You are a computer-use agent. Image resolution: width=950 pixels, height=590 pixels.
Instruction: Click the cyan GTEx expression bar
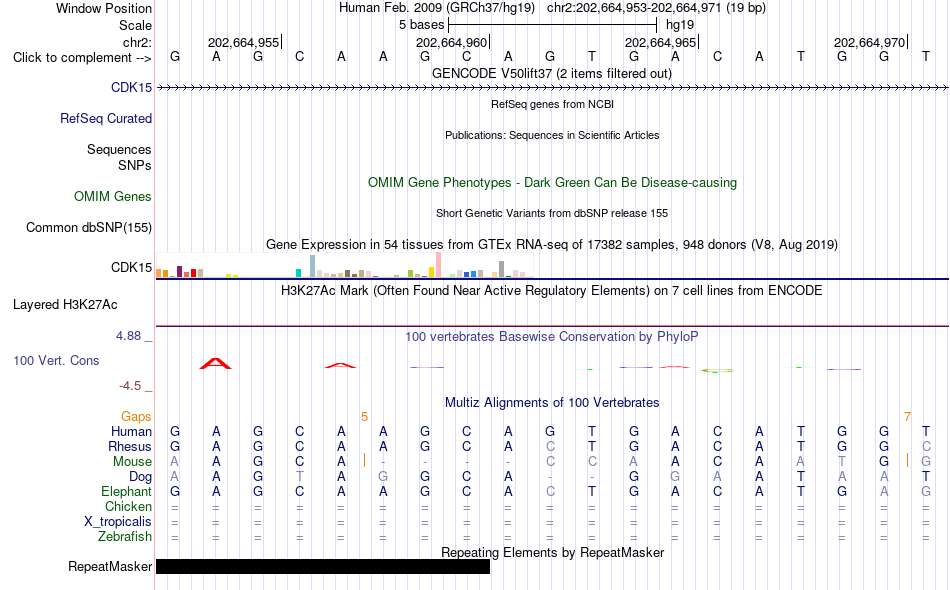coord(299,273)
